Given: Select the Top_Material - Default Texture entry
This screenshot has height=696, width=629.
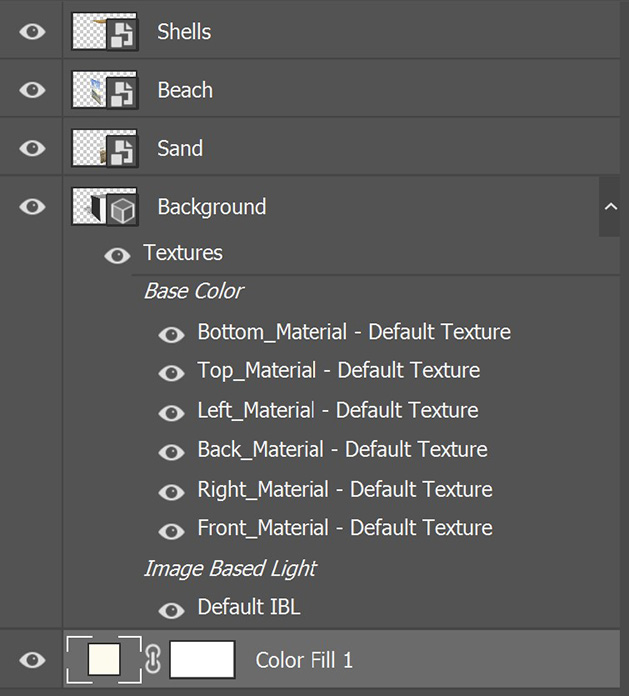Looking at the screenshot, I should pyautogui.click(x=339, y=371).
